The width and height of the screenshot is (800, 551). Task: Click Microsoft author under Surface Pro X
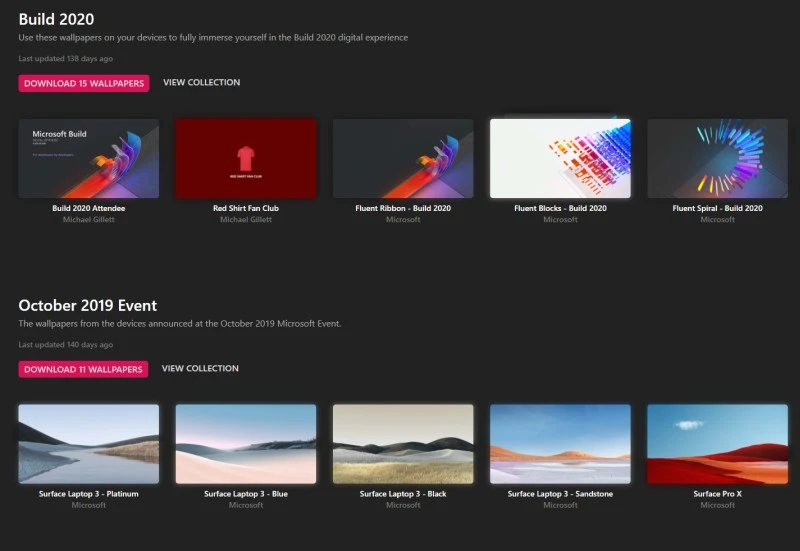717,505
